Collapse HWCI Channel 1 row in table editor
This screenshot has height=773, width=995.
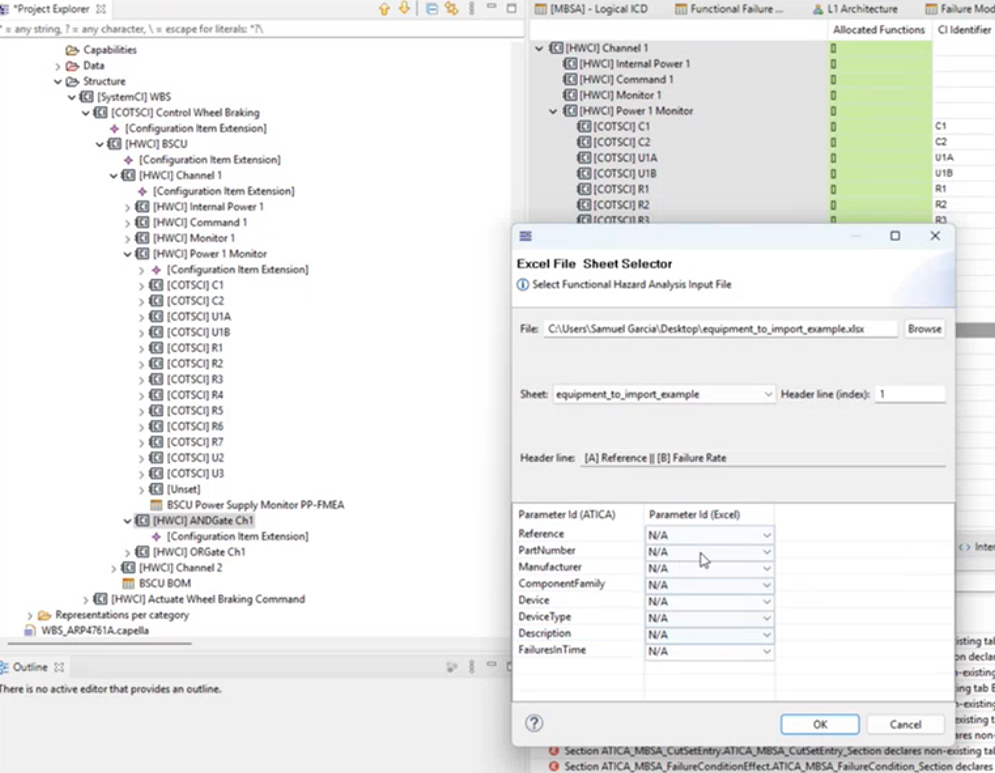tap(539, 48)
